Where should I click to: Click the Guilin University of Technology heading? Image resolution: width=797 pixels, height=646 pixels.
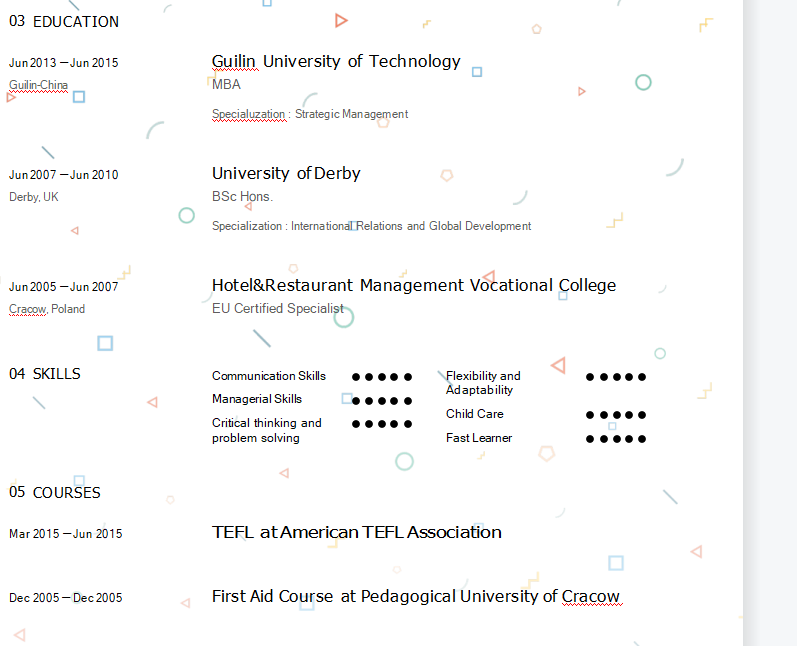pyautogui.click(x=336, y=62)
